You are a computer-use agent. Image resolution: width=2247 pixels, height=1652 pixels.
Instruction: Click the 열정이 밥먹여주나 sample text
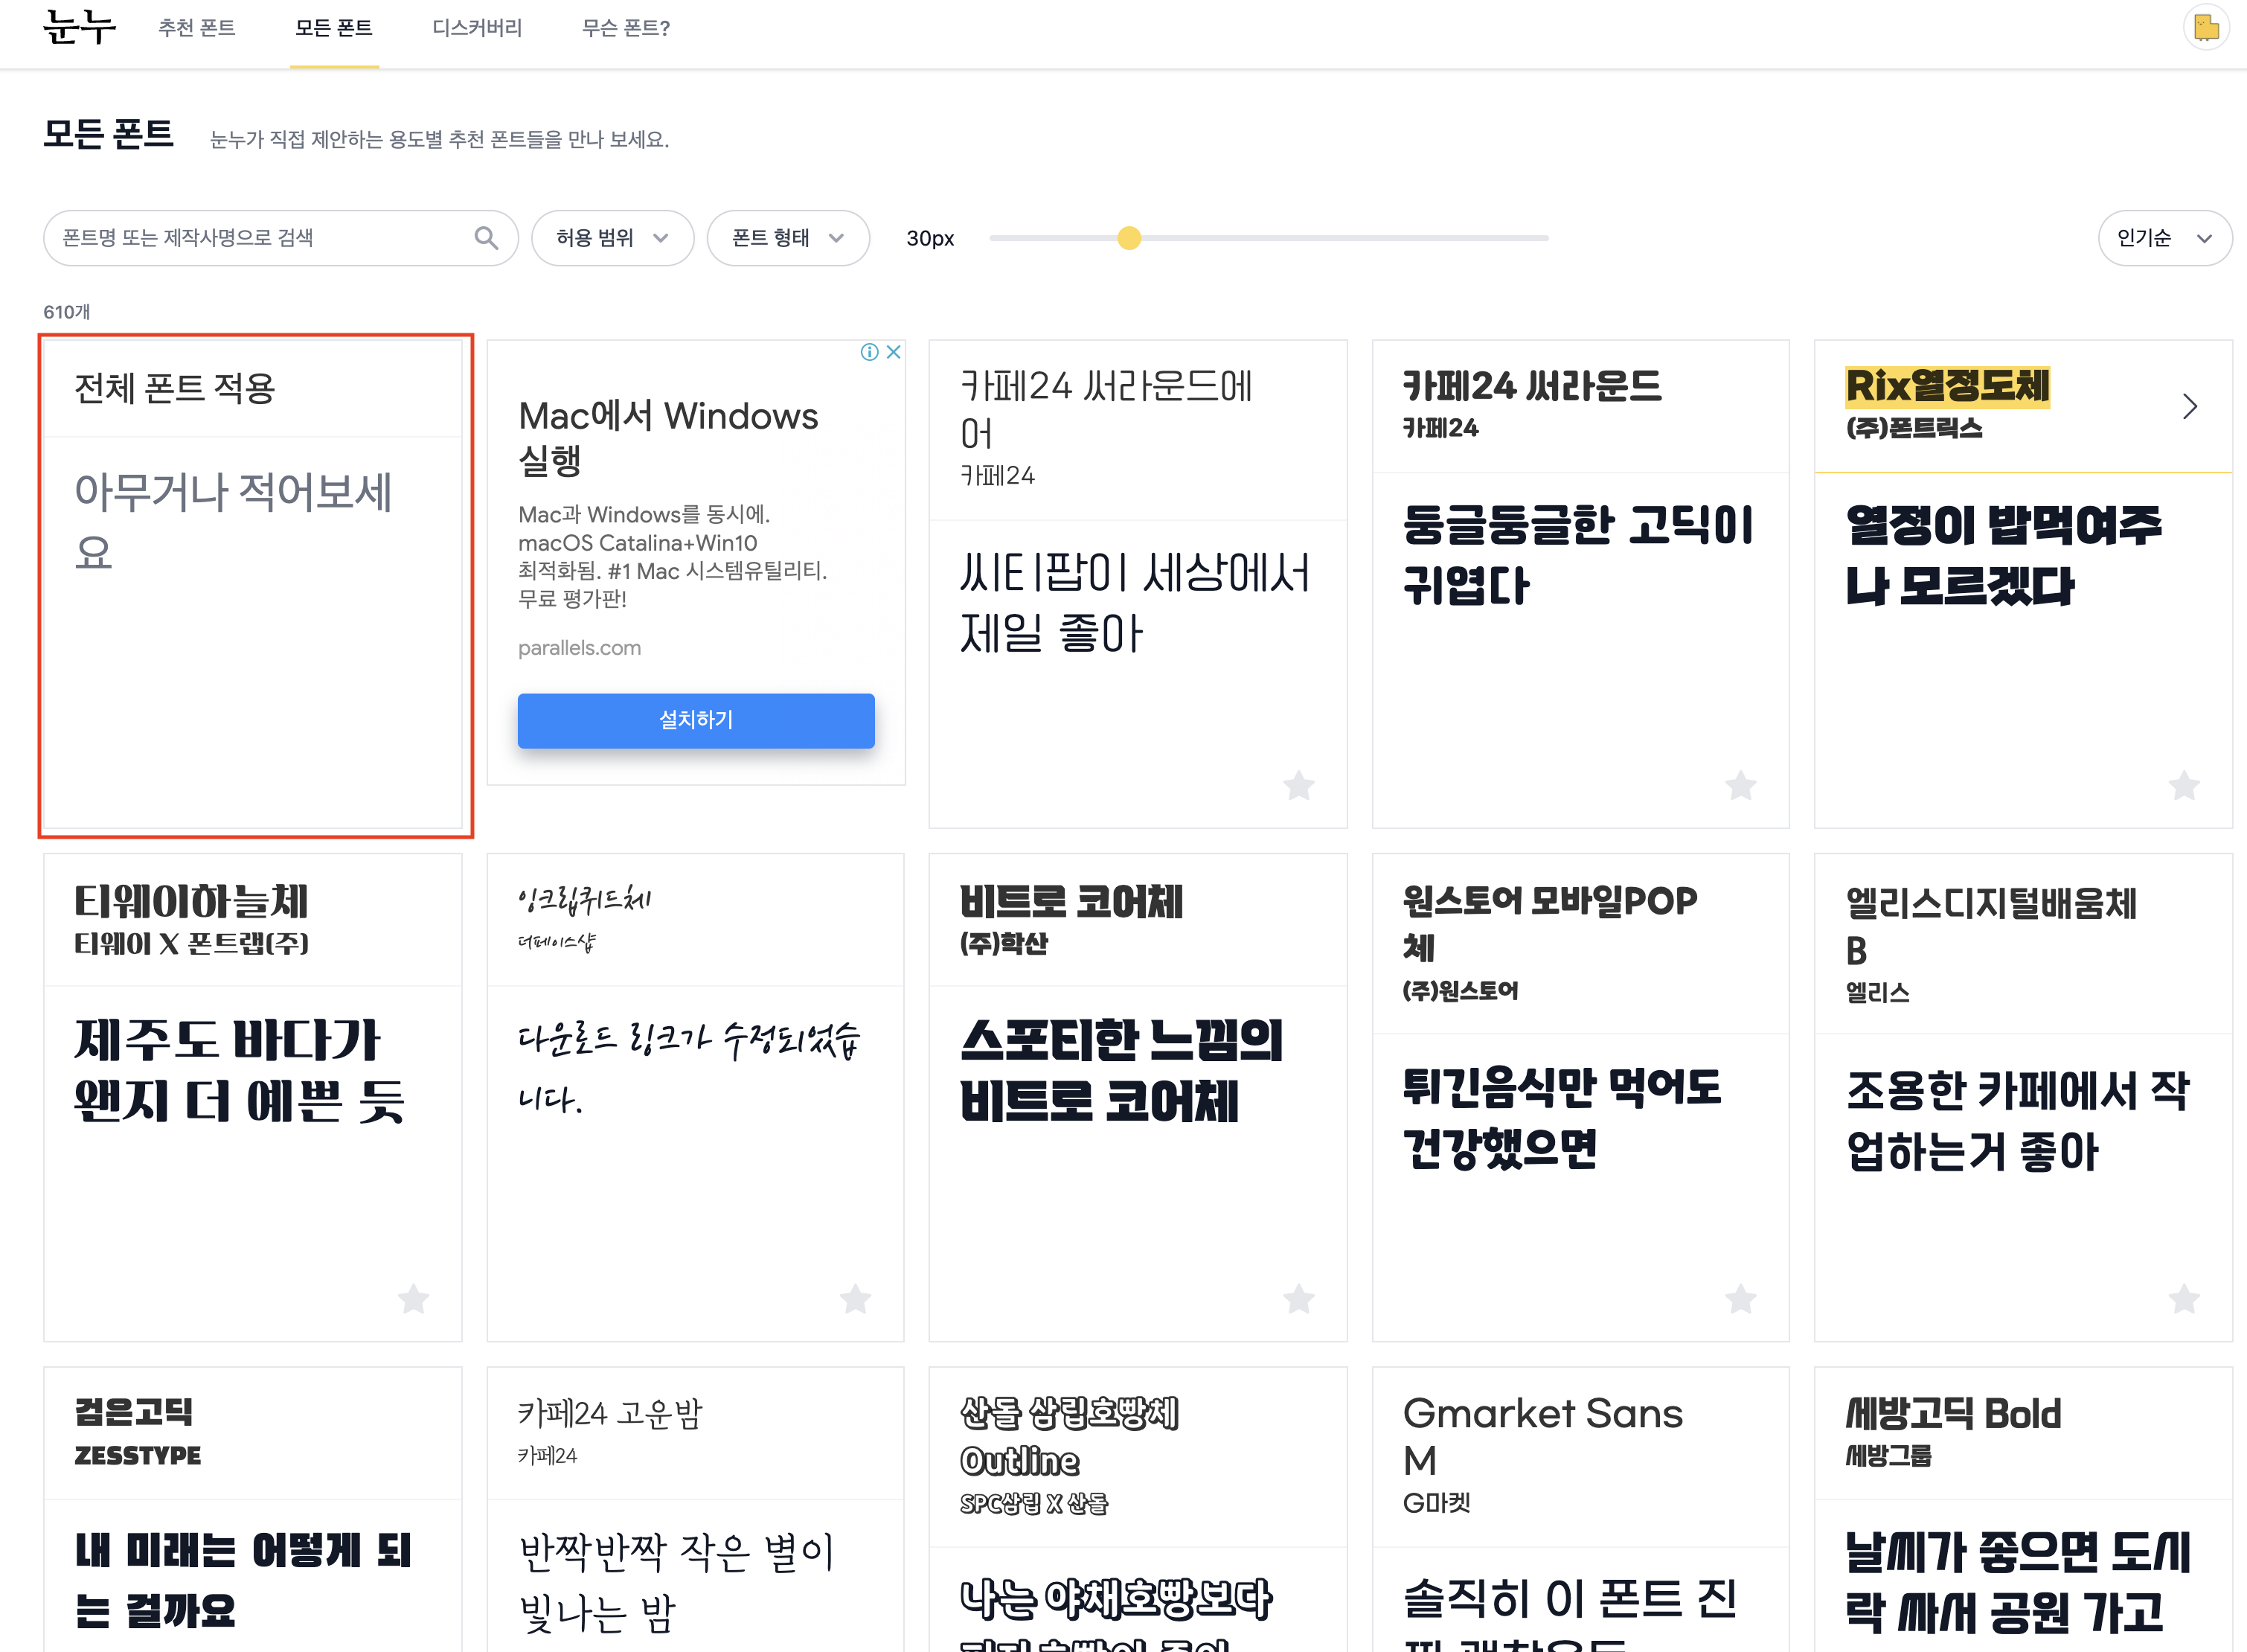pos(2004,556)
